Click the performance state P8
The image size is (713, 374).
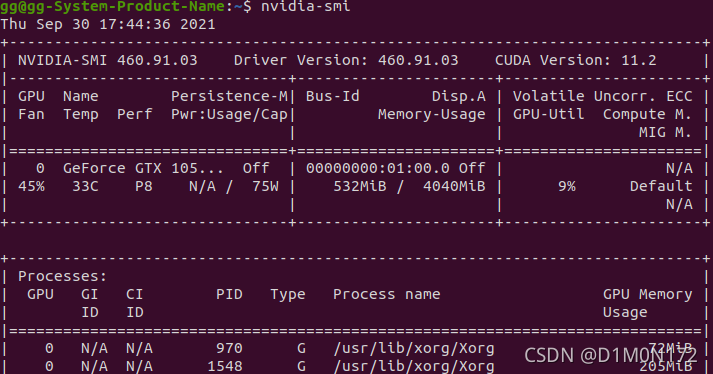(144, 186)
